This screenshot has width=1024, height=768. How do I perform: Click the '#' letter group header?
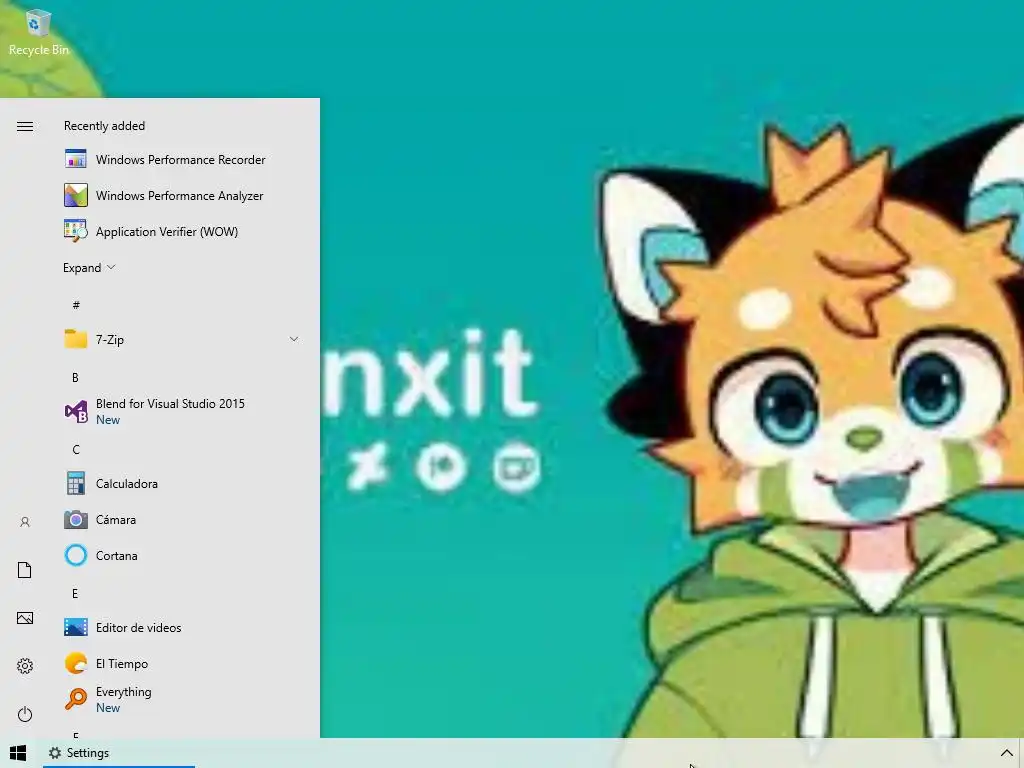point(76,305)
